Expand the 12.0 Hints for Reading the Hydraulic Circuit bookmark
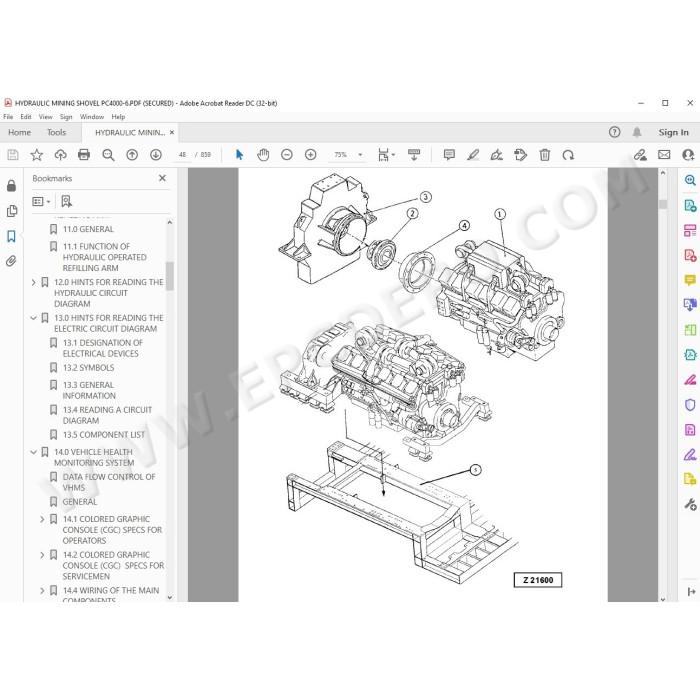This screenshot has width=700, height=700. pos(33,283)
